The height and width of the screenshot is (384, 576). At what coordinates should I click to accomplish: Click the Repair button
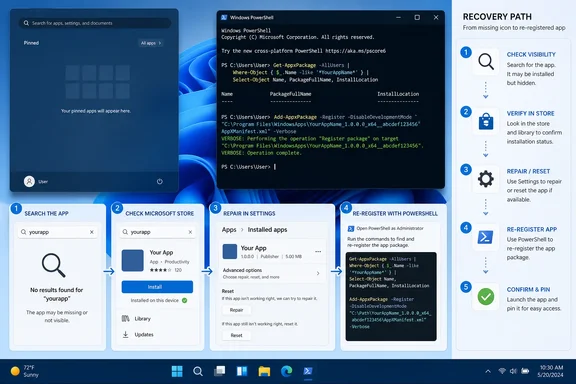237,310
